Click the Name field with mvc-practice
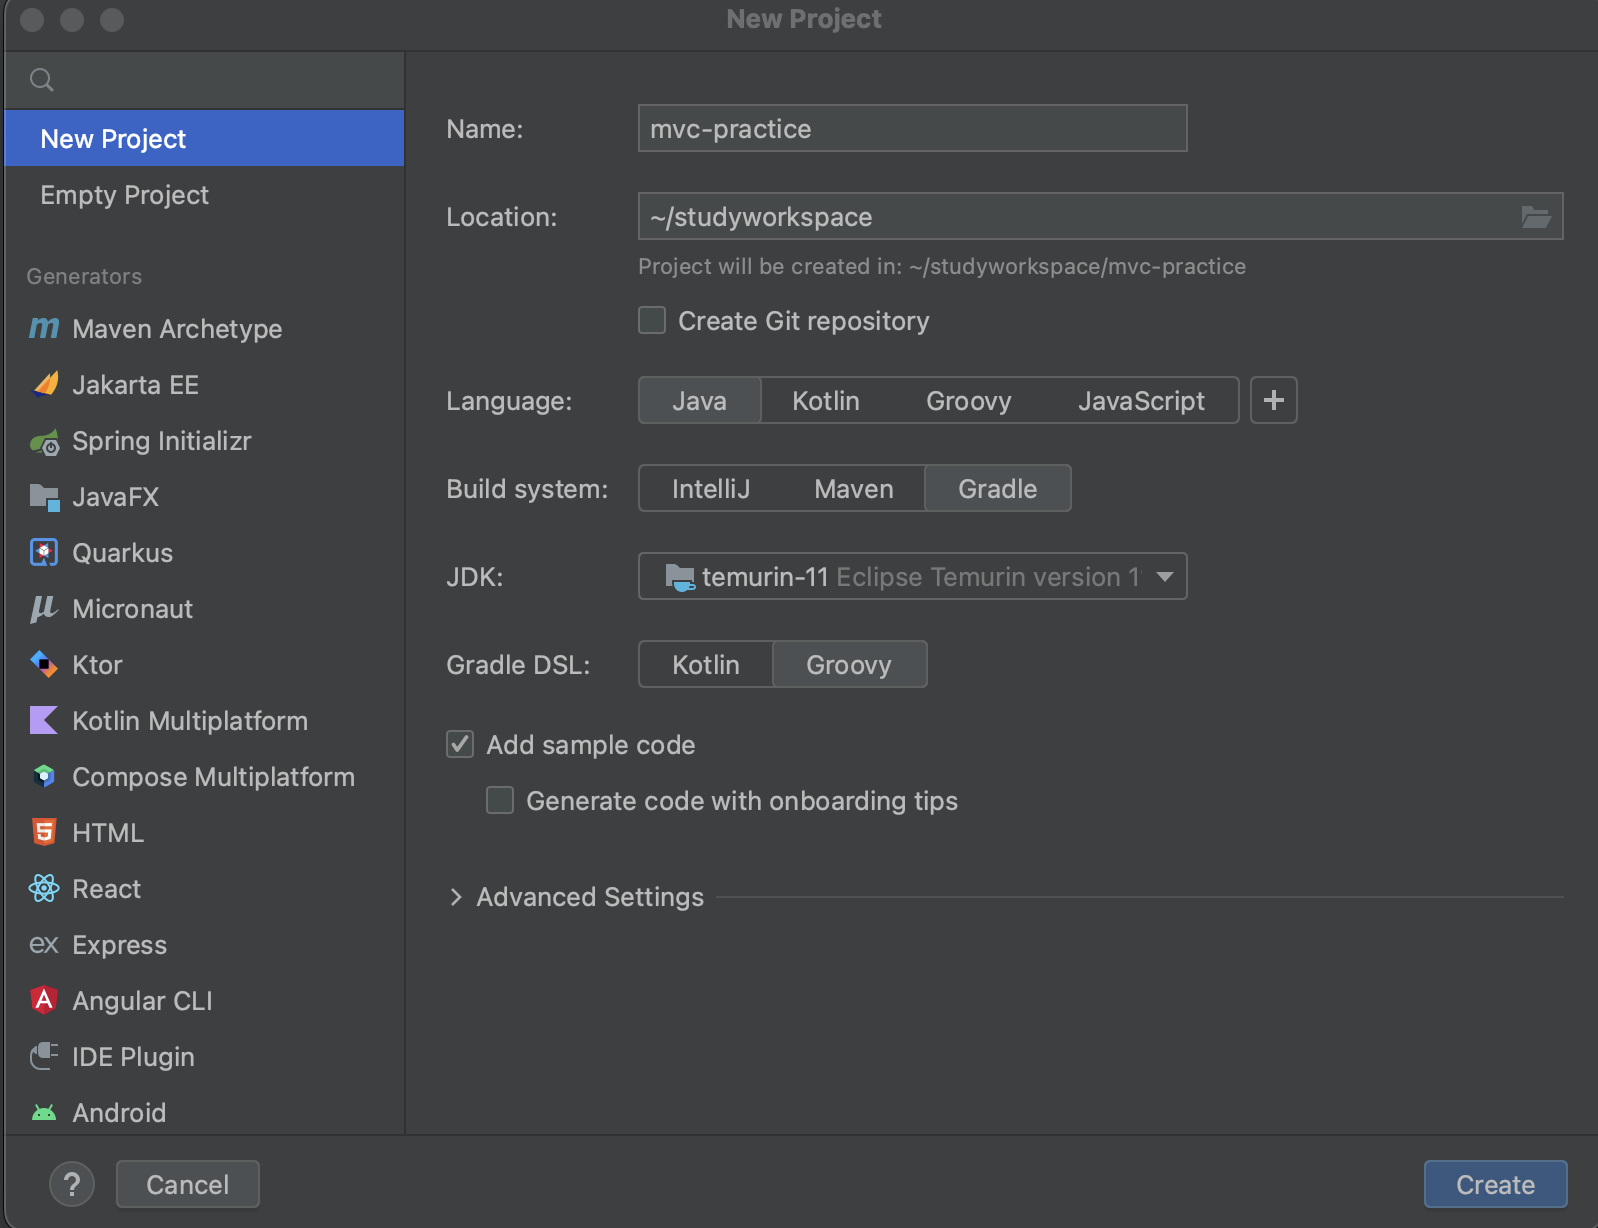The height and width of the screenshot is (1228, 1598). point(912,128)
